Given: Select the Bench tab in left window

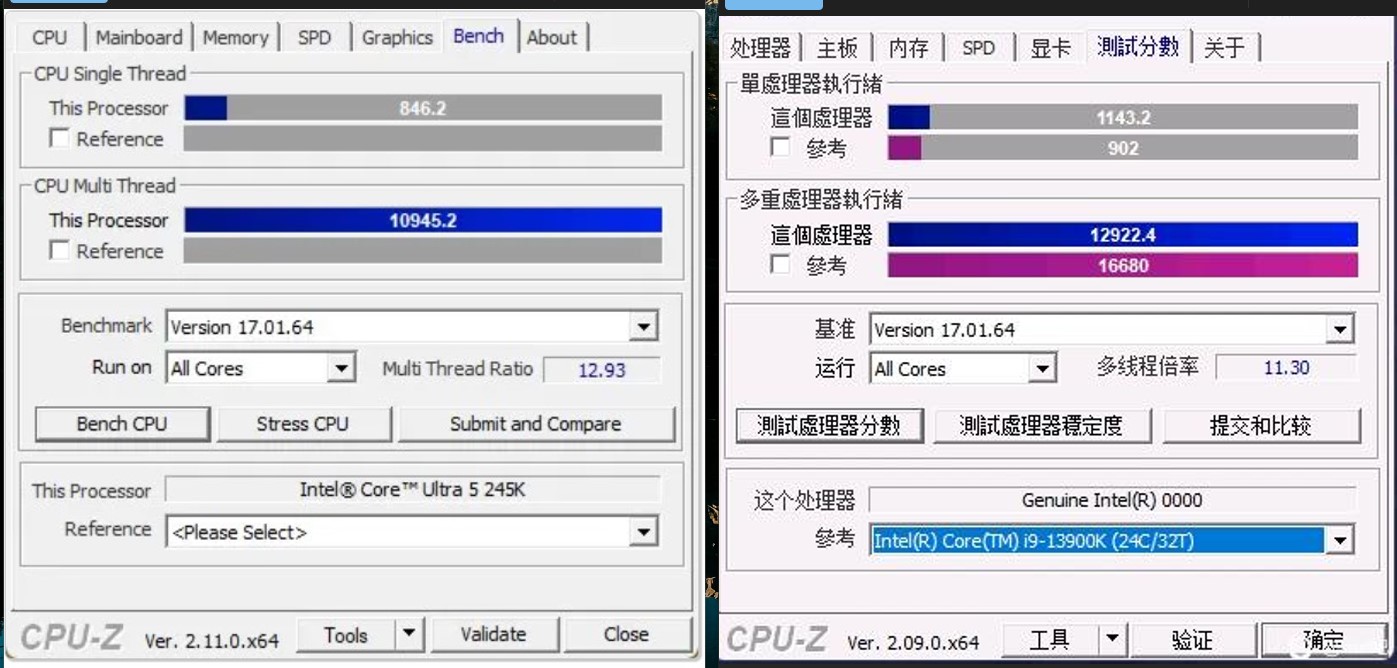Looking at the screenshot, I should tap(478, 36).
